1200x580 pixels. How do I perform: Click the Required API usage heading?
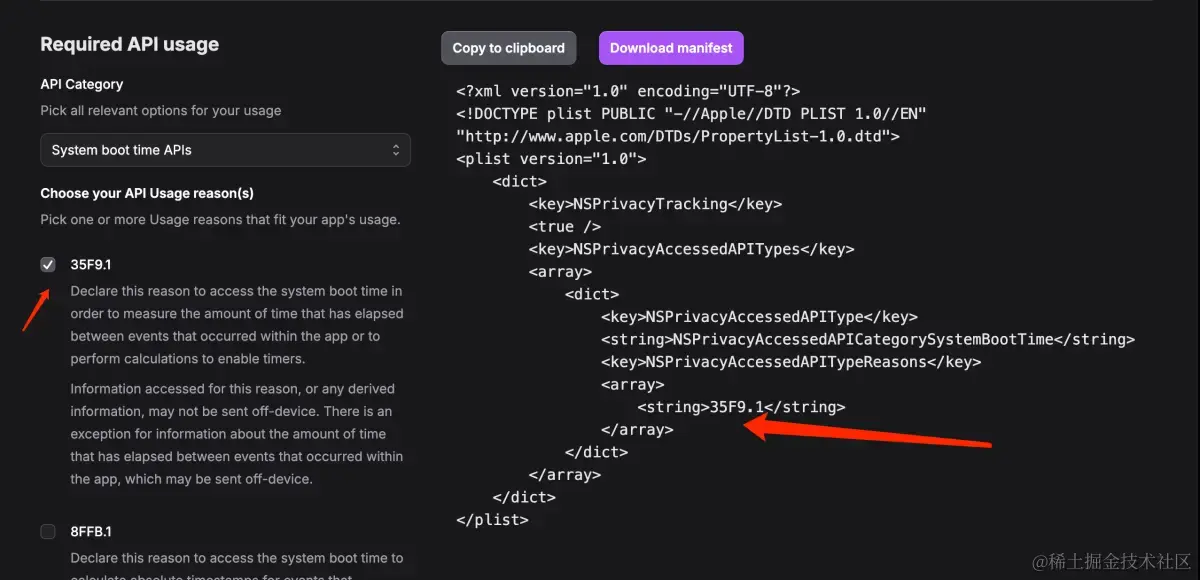tap(129, 44)
